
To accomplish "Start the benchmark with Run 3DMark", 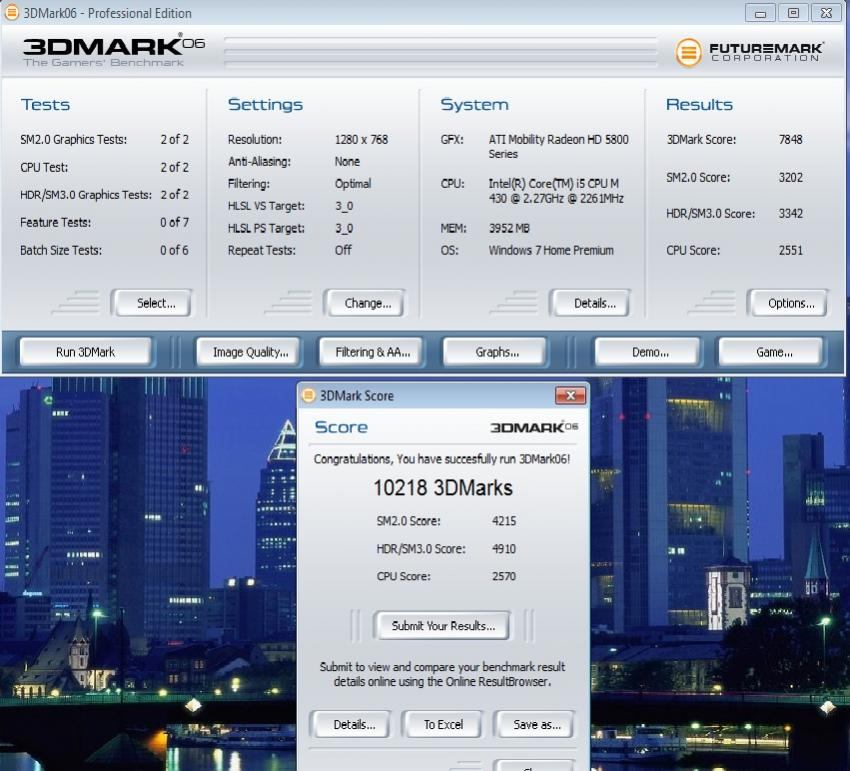I will click(x=85, y=352).
